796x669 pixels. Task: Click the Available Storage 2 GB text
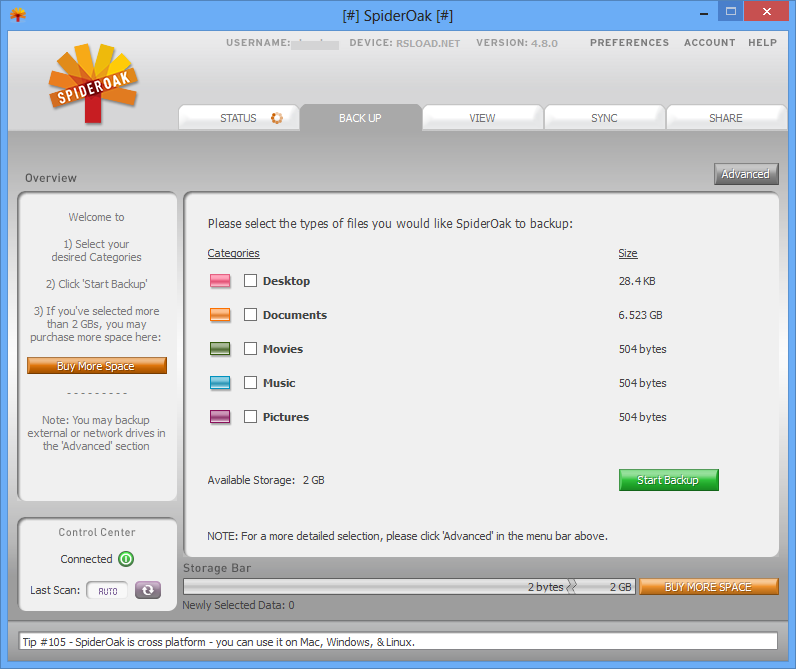(266, 480)
